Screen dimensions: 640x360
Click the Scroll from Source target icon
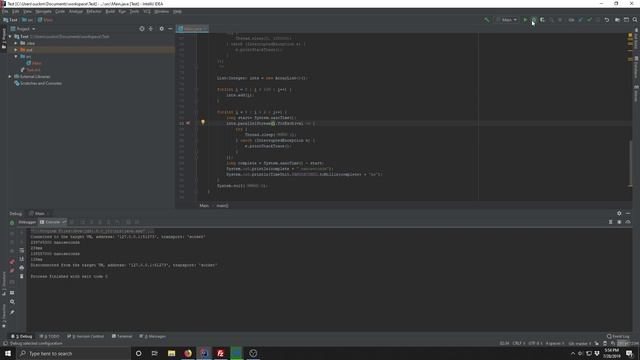tap(142, 29)
